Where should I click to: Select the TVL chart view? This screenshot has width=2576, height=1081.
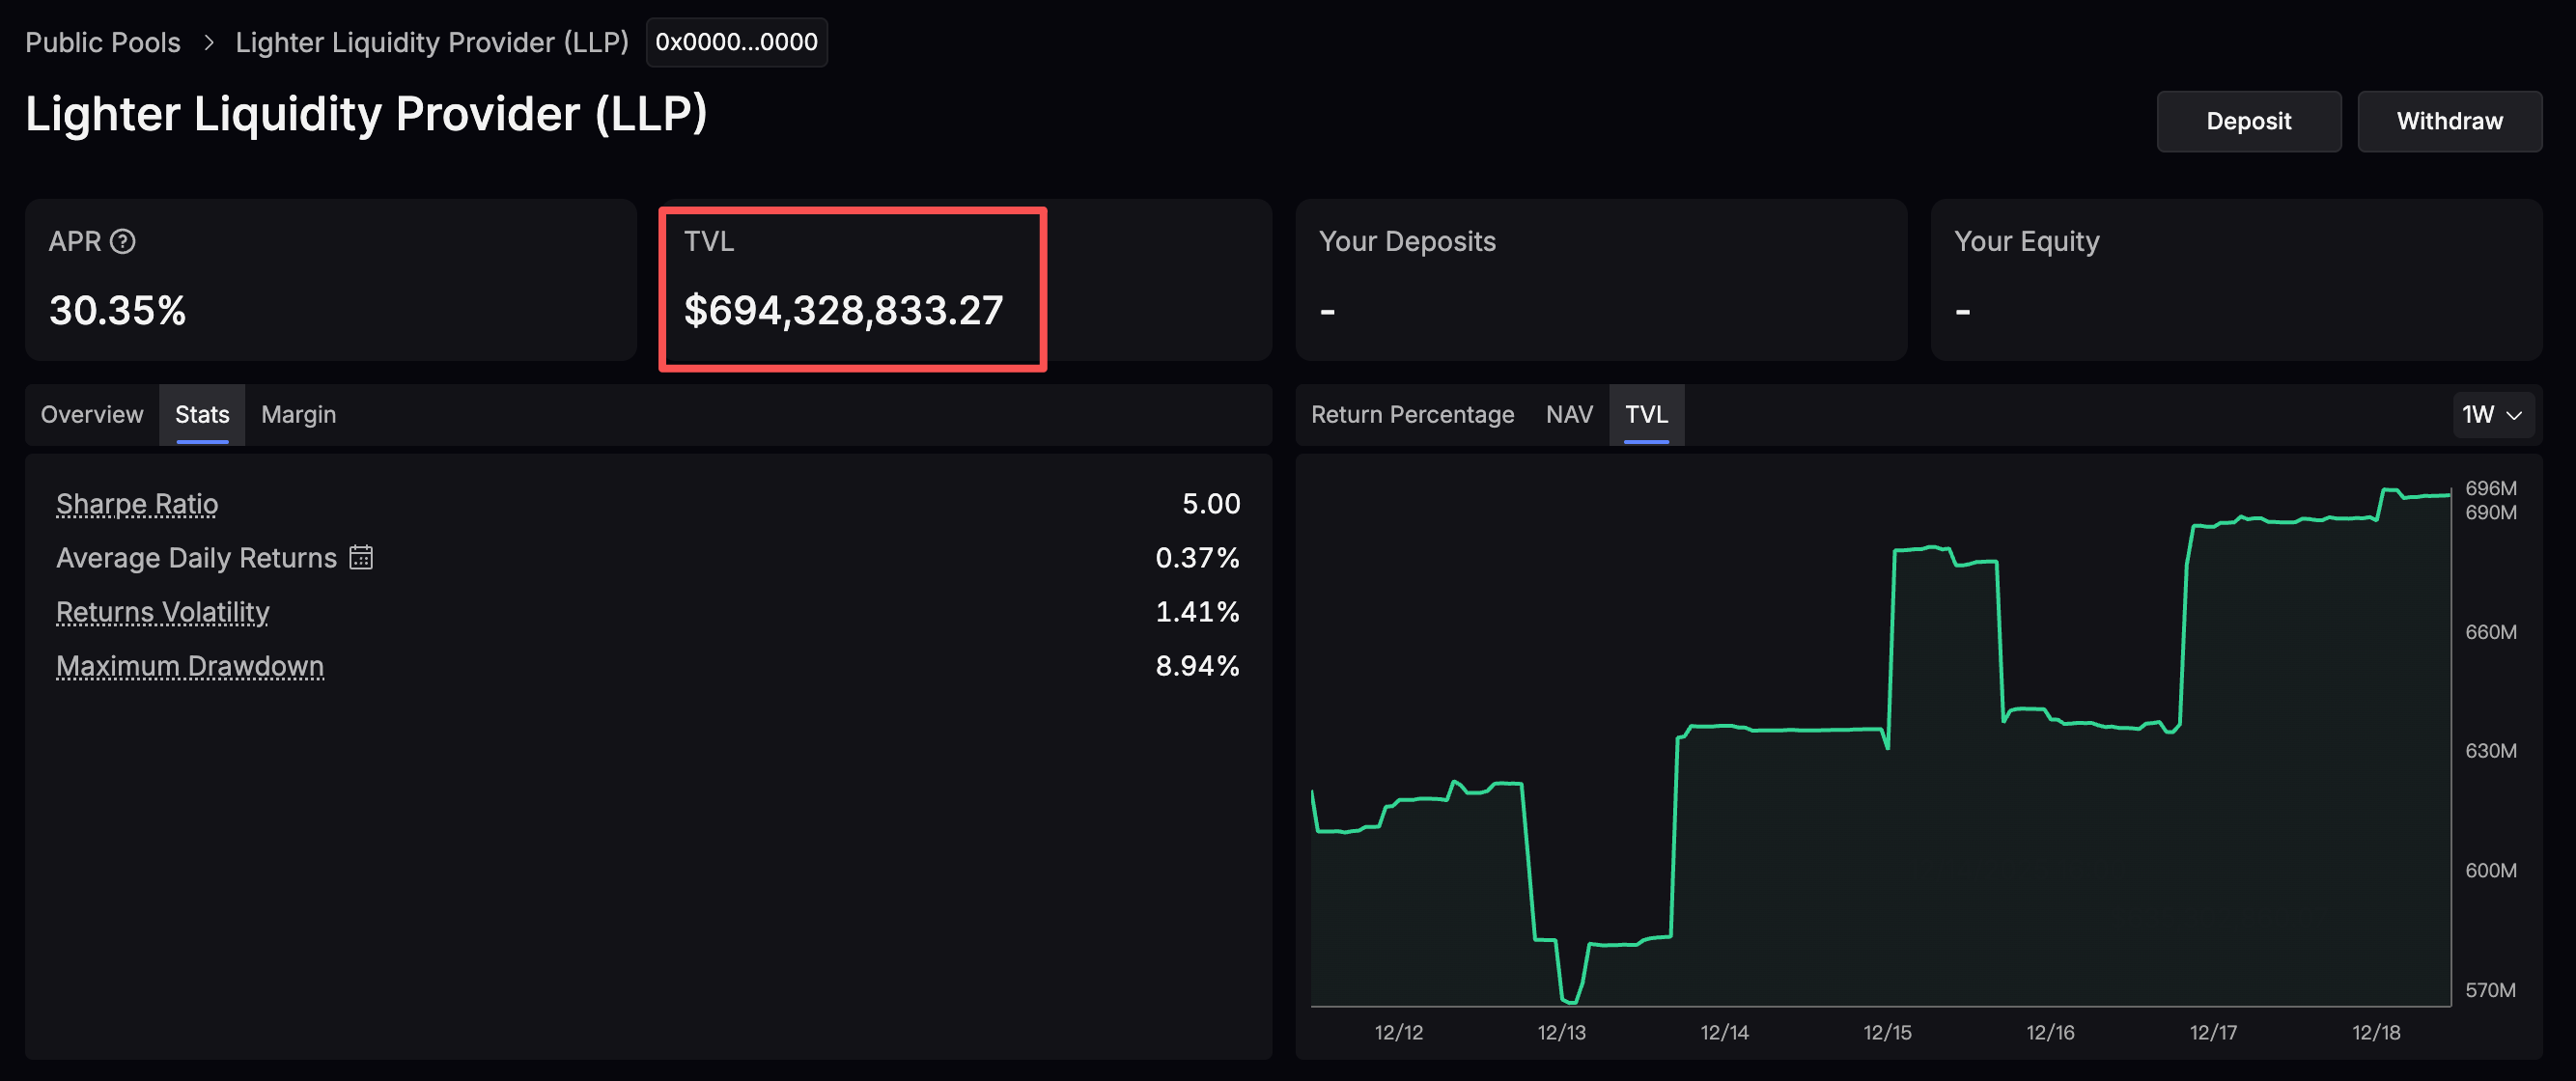click(1645, 414)
